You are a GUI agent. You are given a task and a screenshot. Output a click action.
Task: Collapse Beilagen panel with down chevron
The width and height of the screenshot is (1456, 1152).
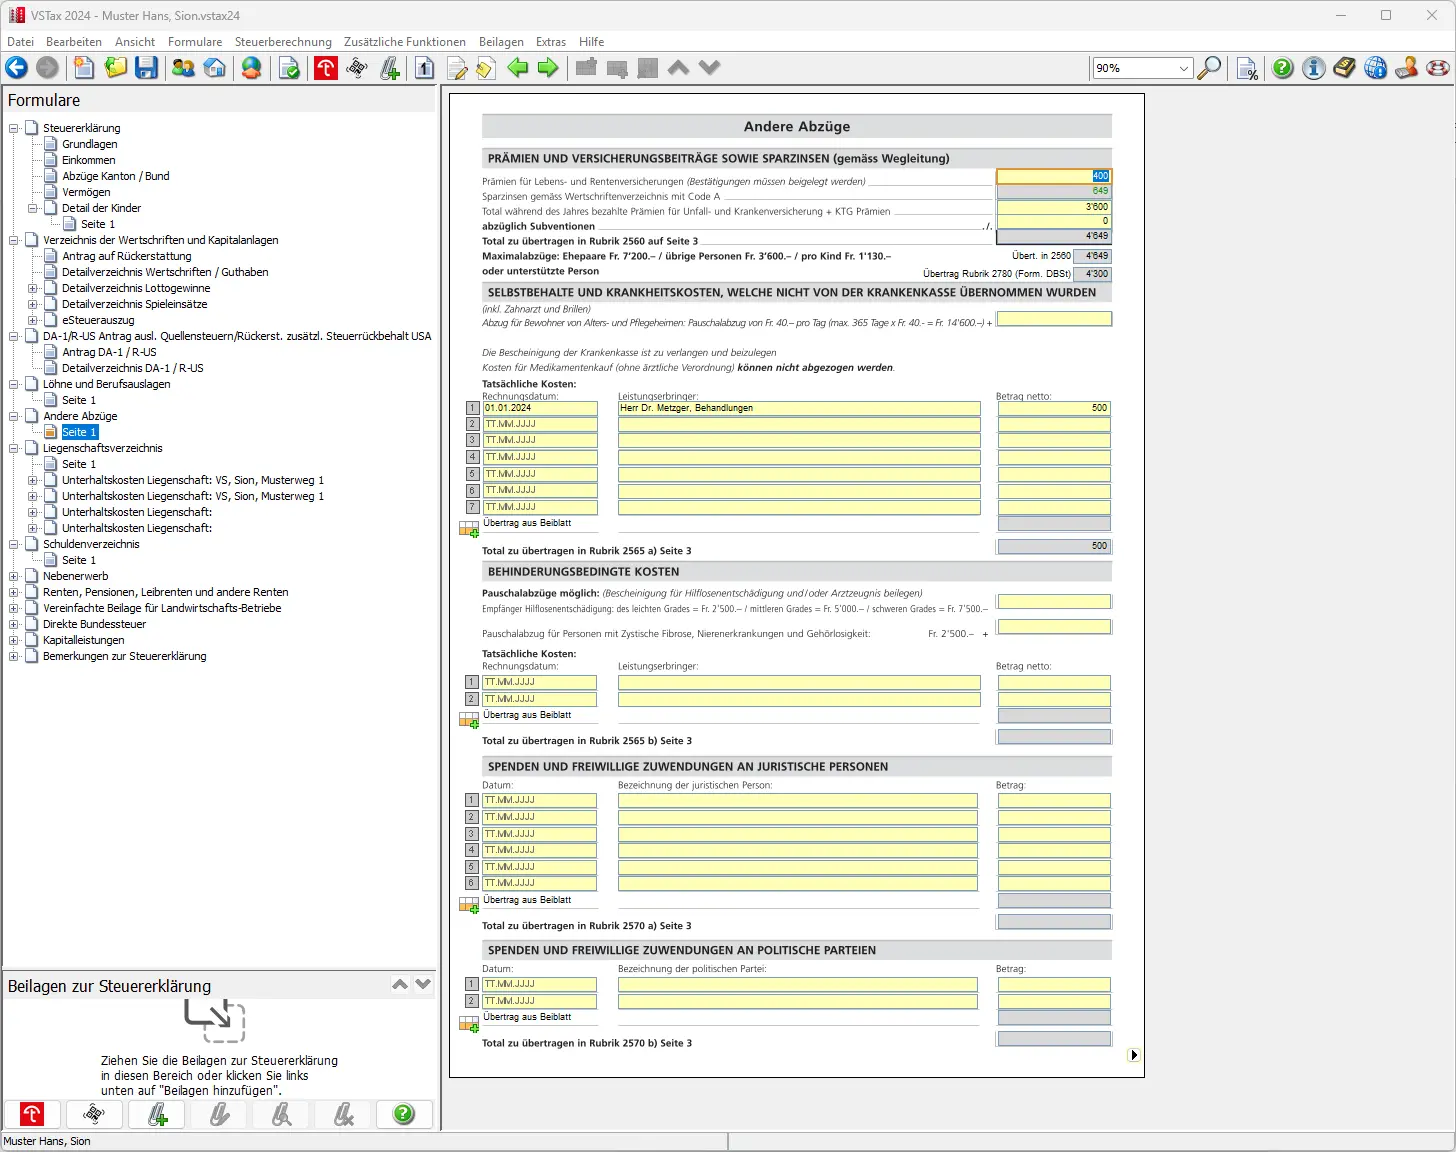(423, 985)
